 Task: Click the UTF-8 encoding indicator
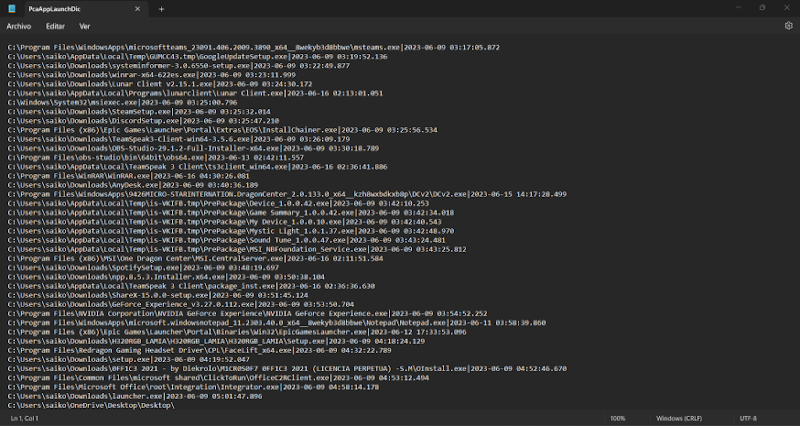tap(748, 418)
